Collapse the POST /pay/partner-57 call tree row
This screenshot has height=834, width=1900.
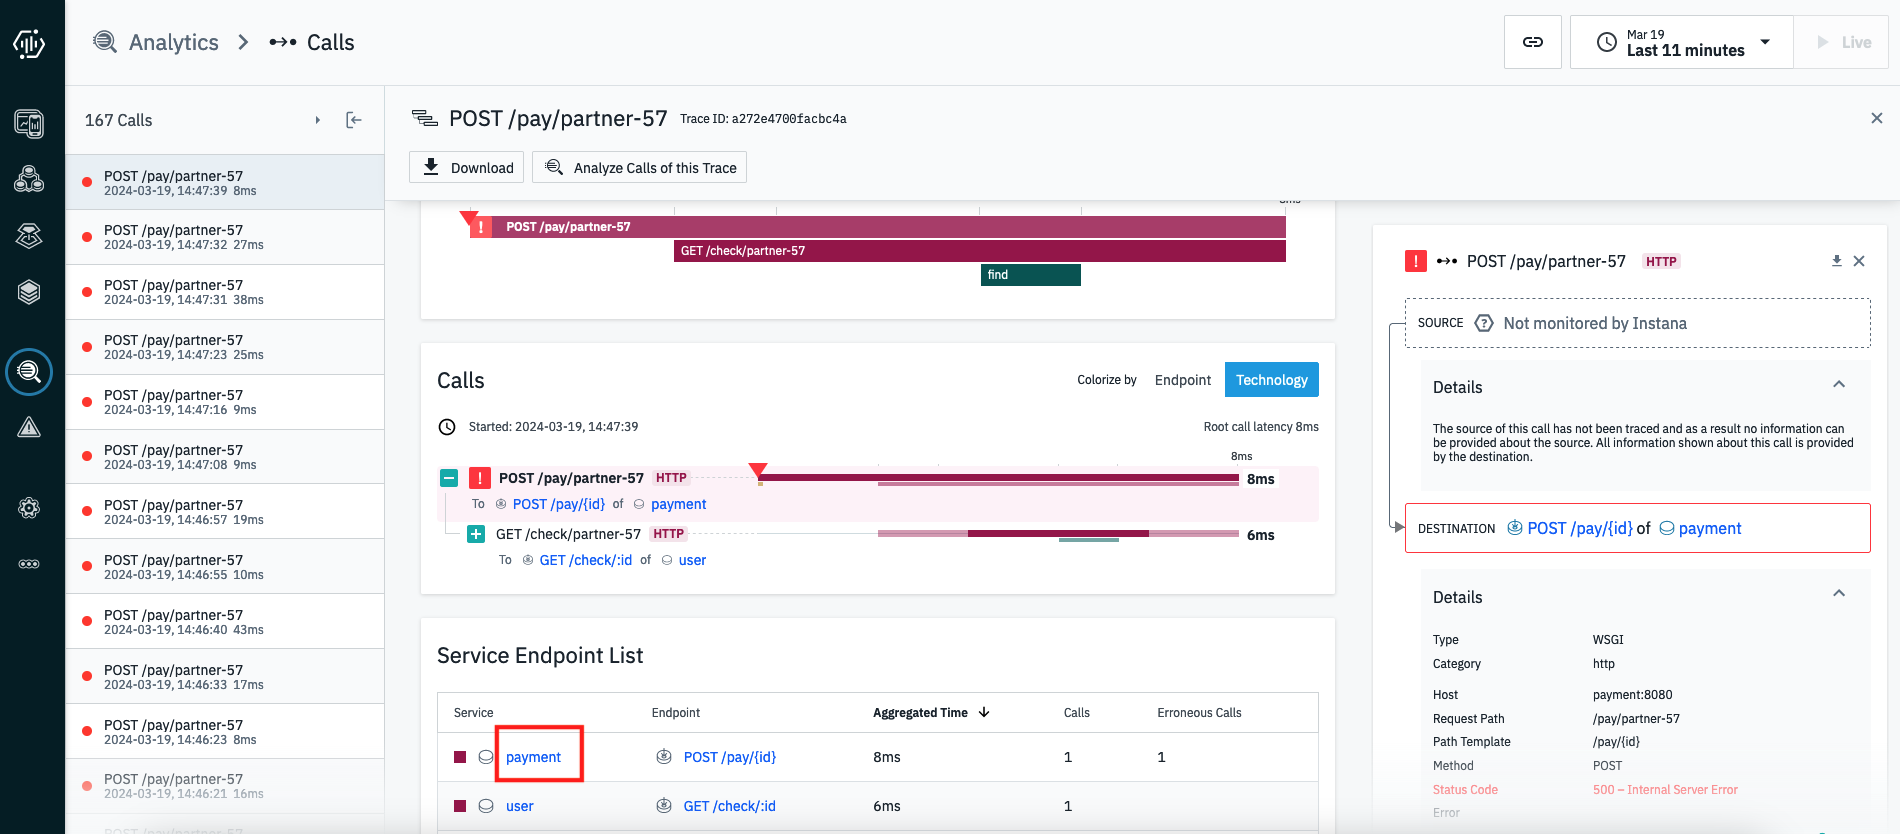449,478
